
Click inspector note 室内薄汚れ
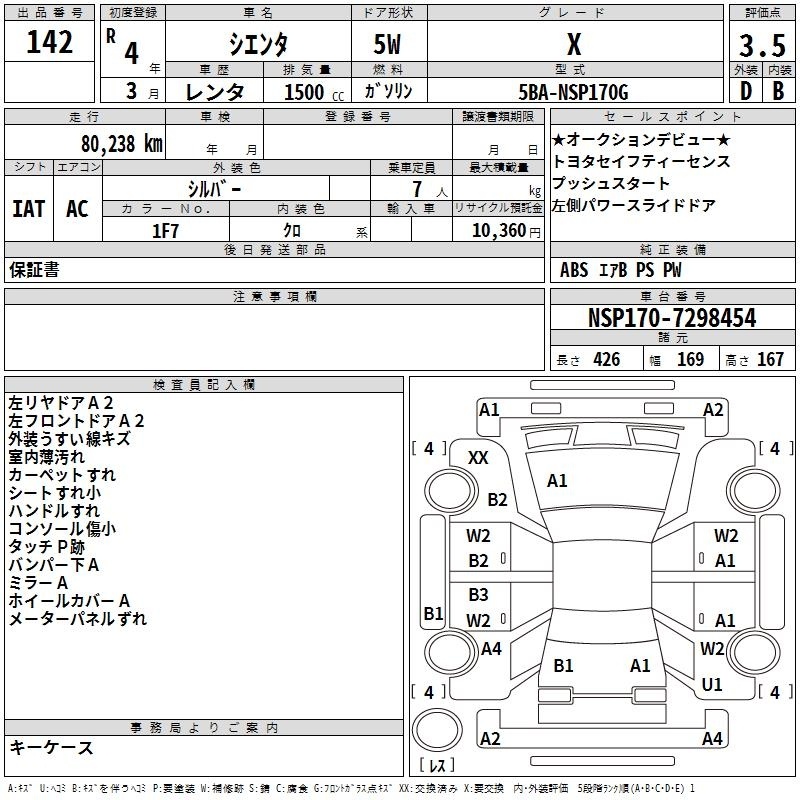pos(46,457)
